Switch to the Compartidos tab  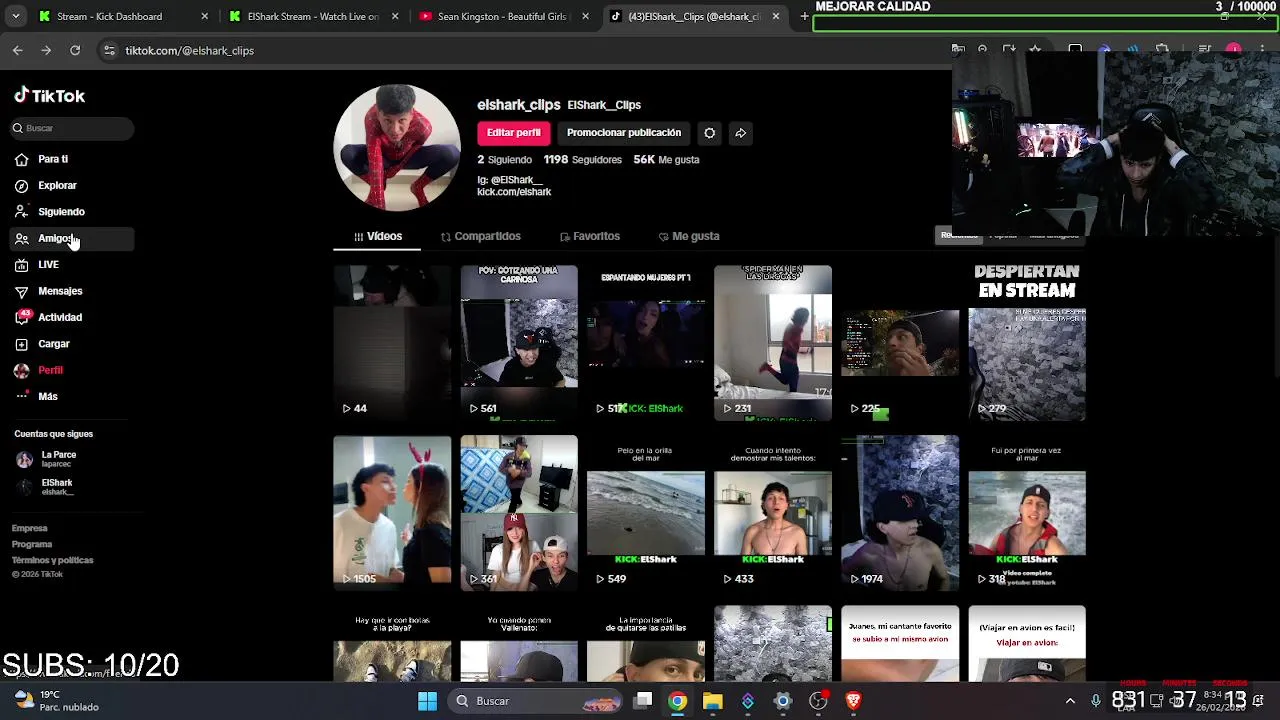pyautogui.click(x=480, y=236)
